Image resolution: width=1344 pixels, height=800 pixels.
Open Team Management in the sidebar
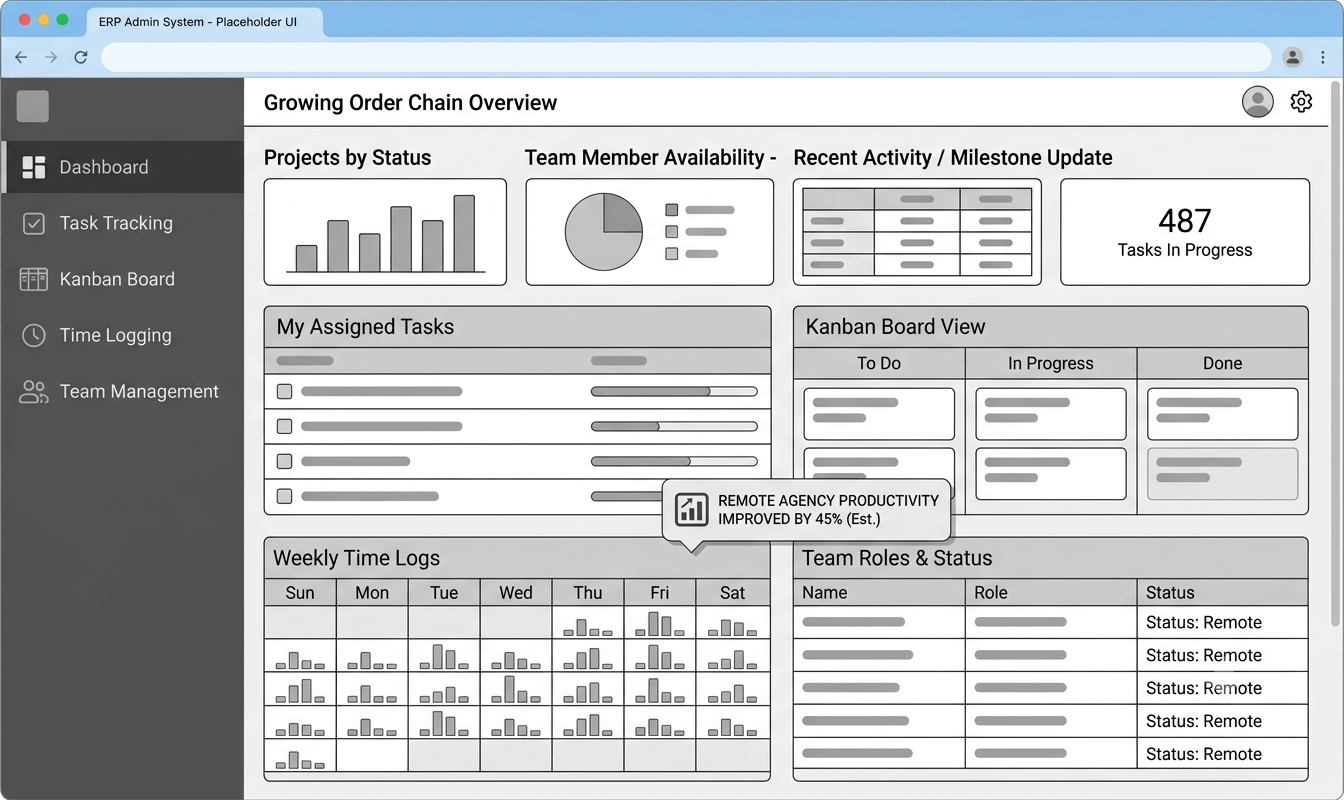[x=122, y=391]
